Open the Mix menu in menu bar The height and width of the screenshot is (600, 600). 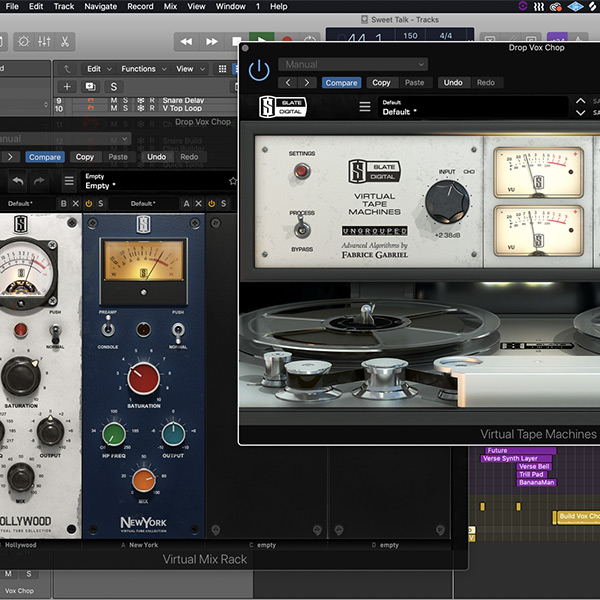point(170,6)
